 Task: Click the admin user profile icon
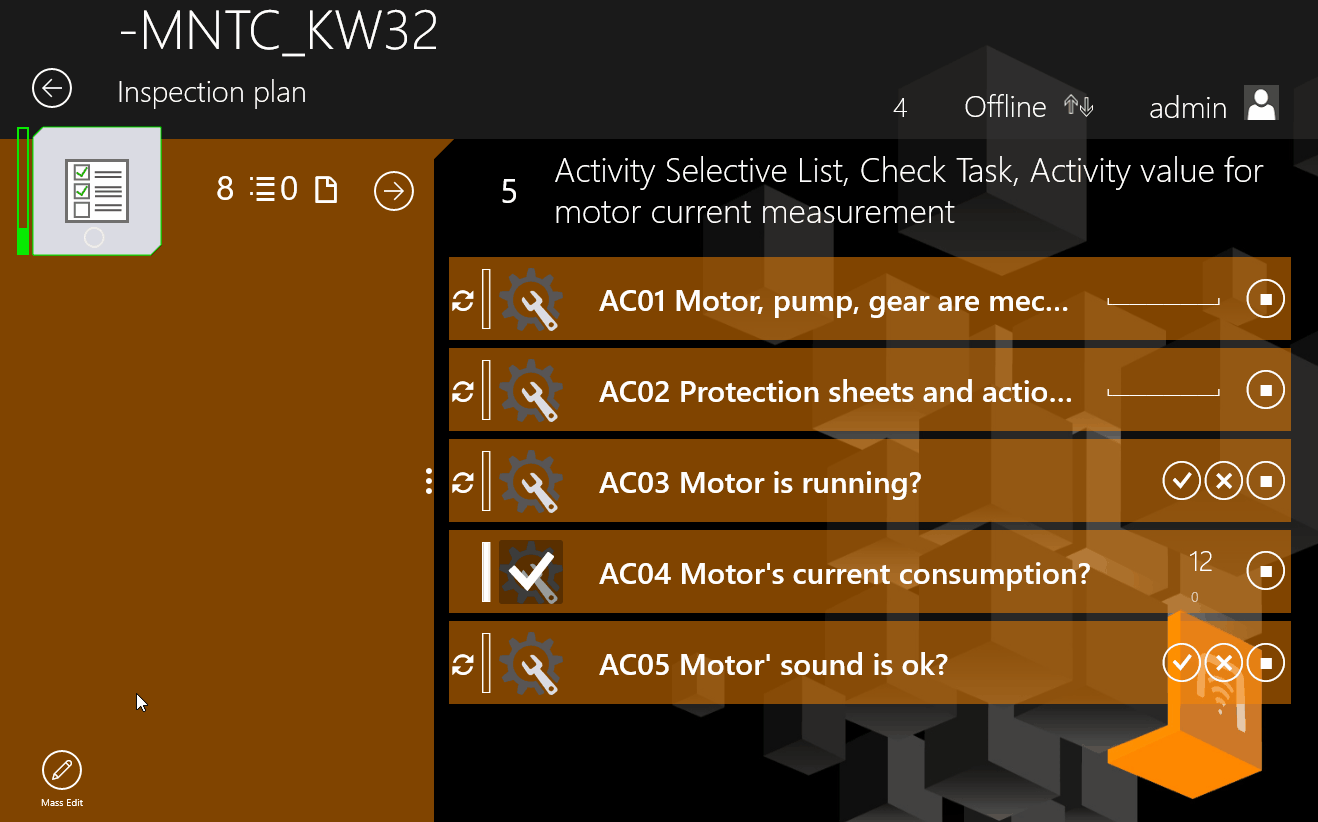[1261, 104]
